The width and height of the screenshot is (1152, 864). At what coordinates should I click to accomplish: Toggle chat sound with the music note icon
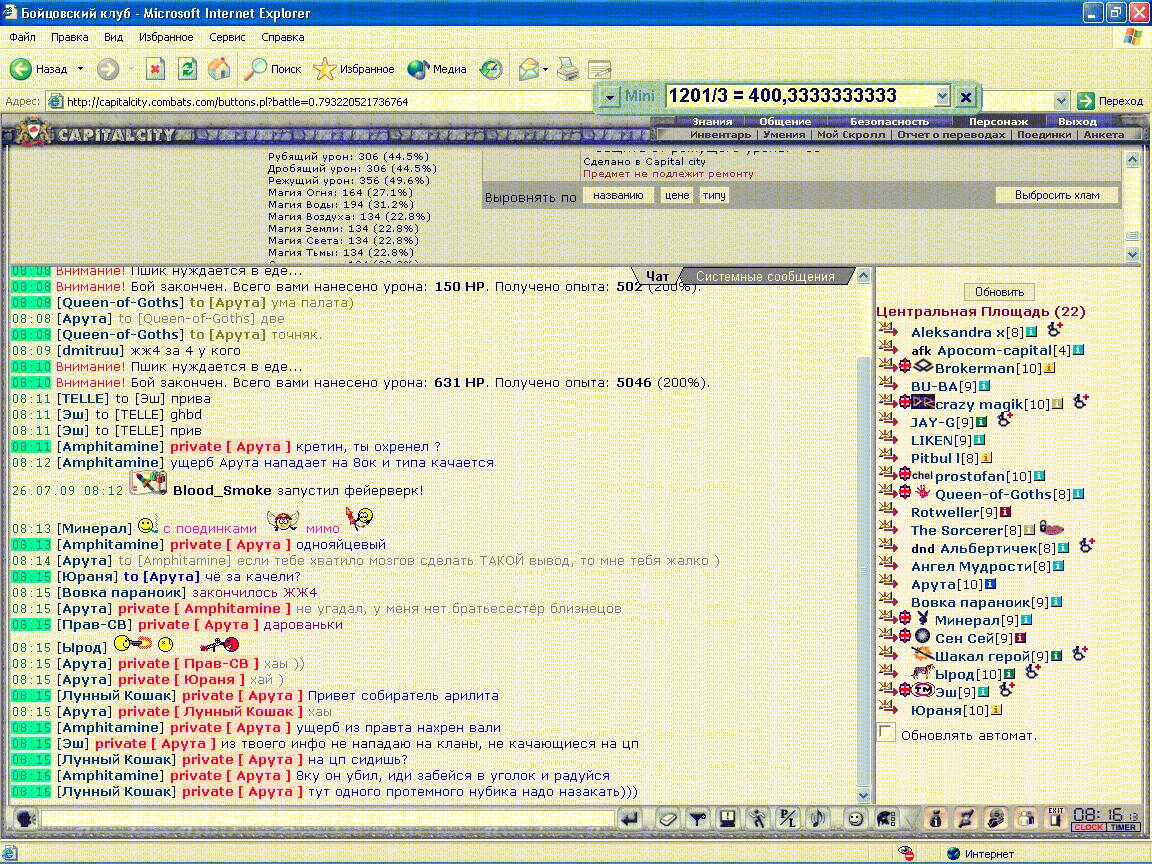818,818
